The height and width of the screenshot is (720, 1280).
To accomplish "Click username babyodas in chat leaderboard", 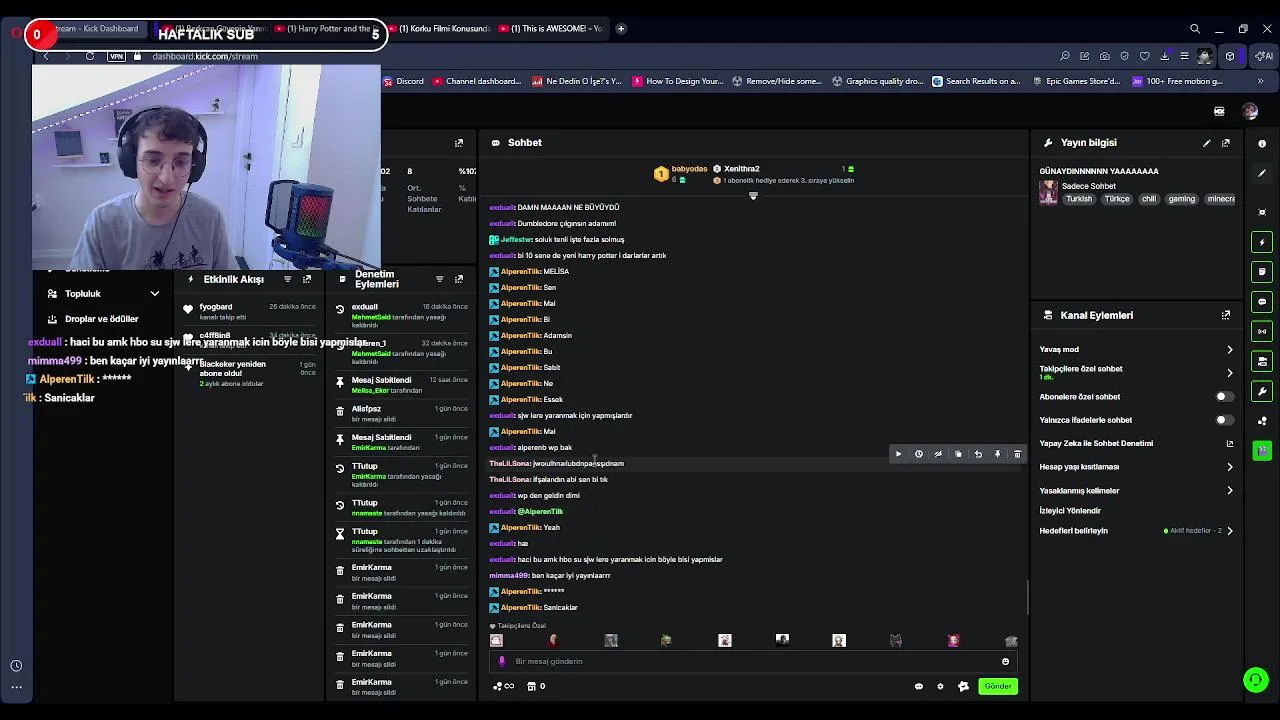I will pos(689,169).
